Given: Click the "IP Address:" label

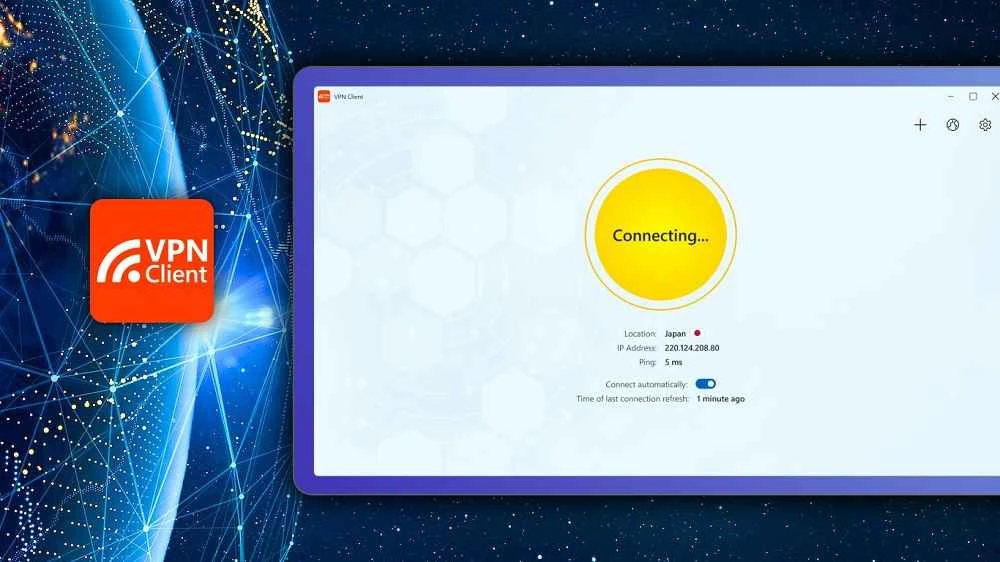Looking at the screenshot, I should tap(636, 348).
